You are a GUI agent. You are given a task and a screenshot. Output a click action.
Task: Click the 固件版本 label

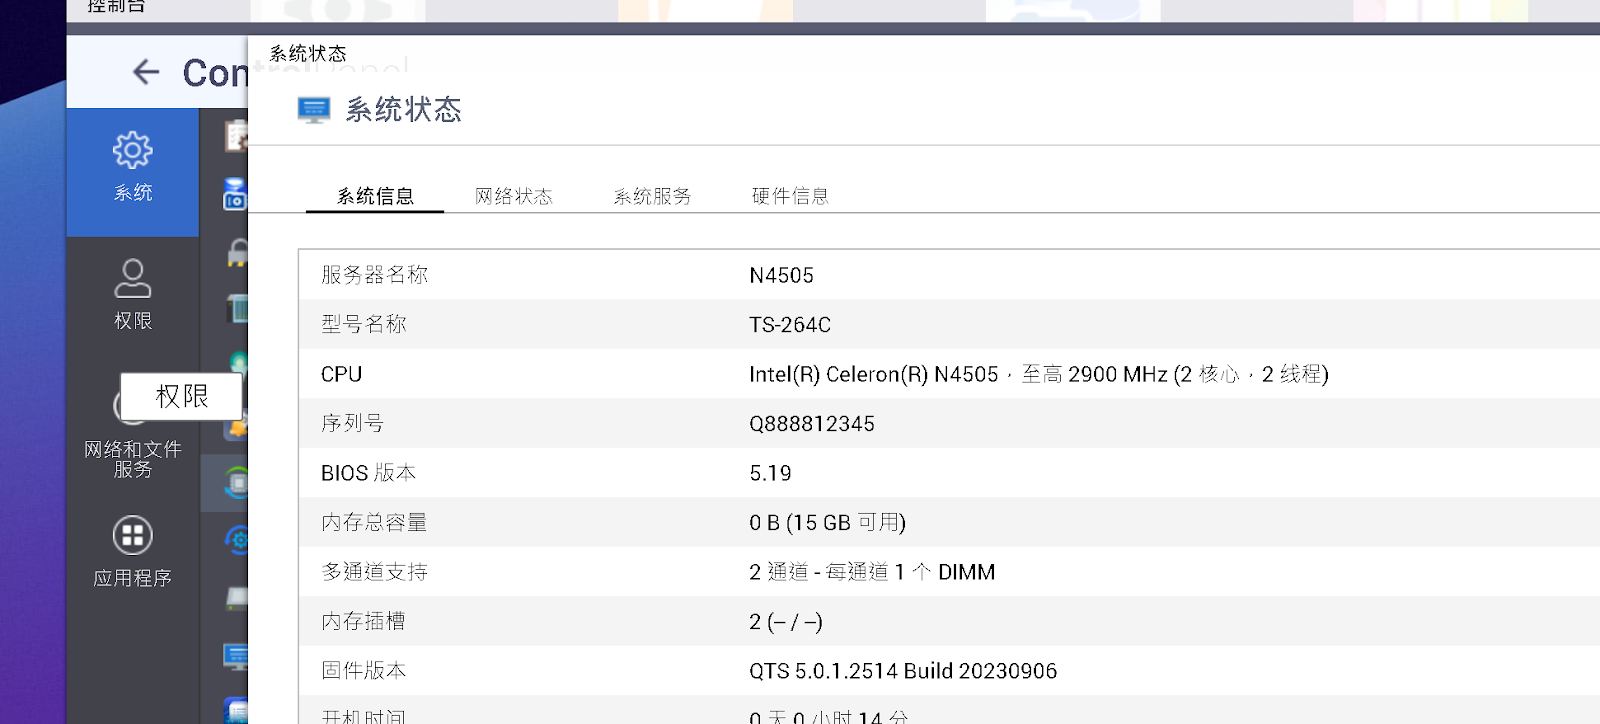tap(363, 671)
